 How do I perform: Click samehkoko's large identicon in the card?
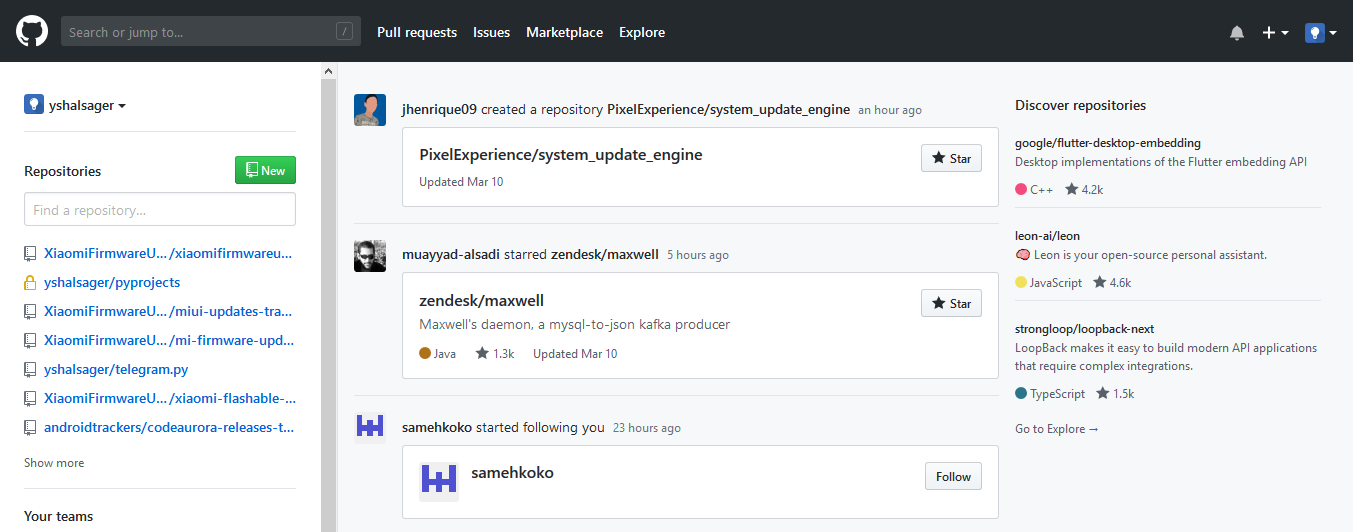tap(439, 478)
